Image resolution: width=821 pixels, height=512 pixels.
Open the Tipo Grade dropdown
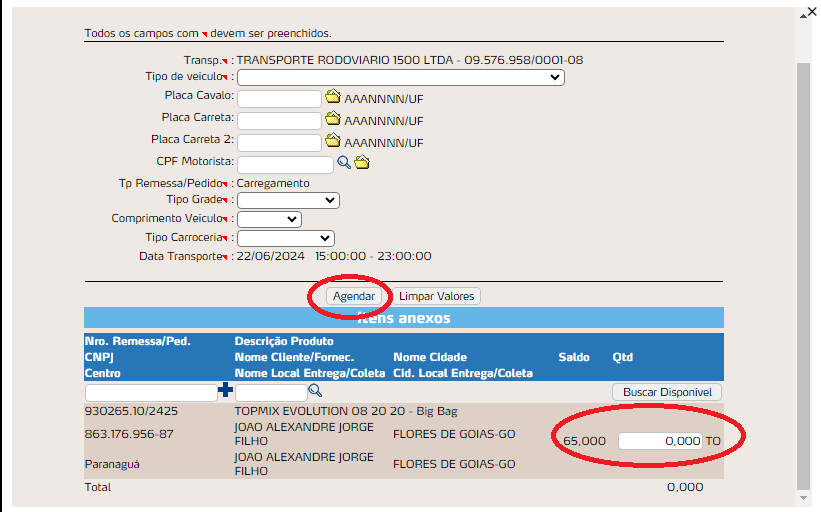[x=289, y=201]
